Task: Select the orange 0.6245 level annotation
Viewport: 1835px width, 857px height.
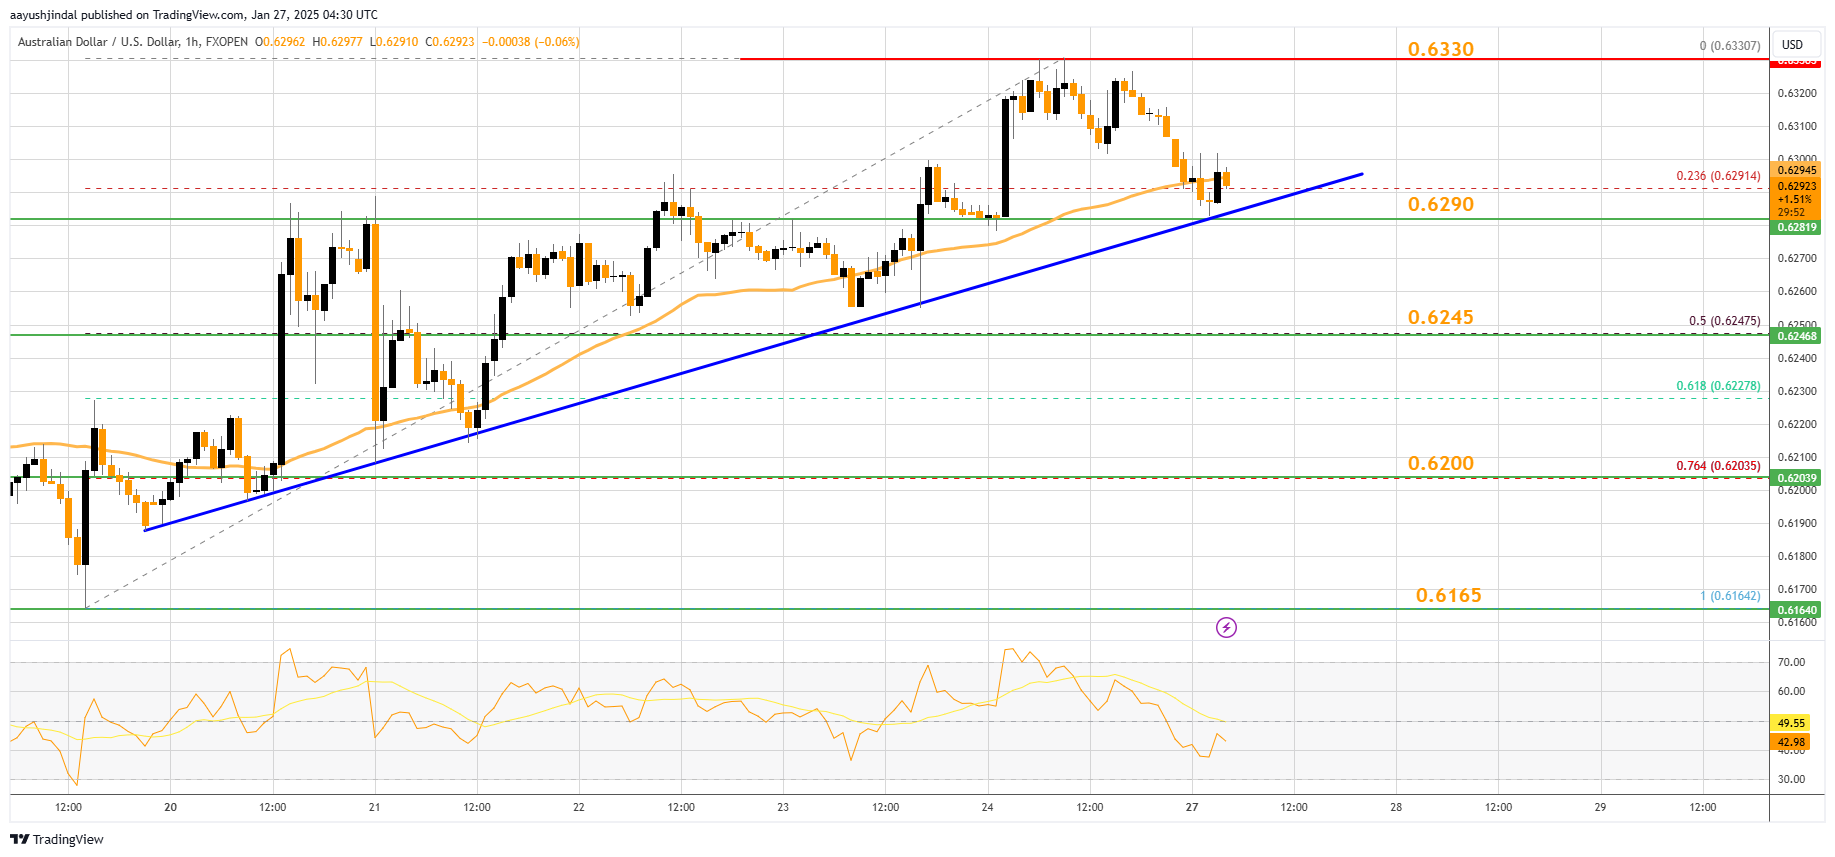Action: (1440, 317)
